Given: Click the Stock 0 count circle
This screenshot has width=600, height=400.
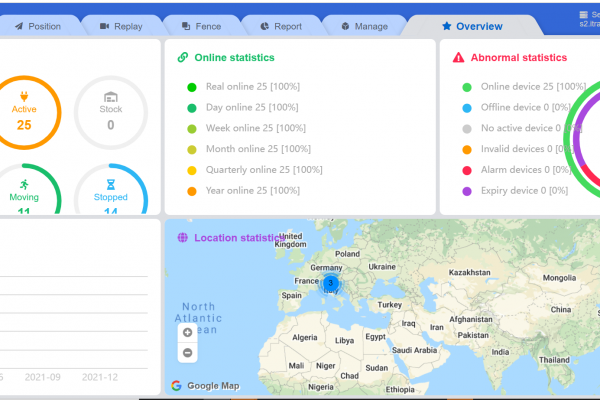Looking at the screenshot, I should tap(111, 112).
